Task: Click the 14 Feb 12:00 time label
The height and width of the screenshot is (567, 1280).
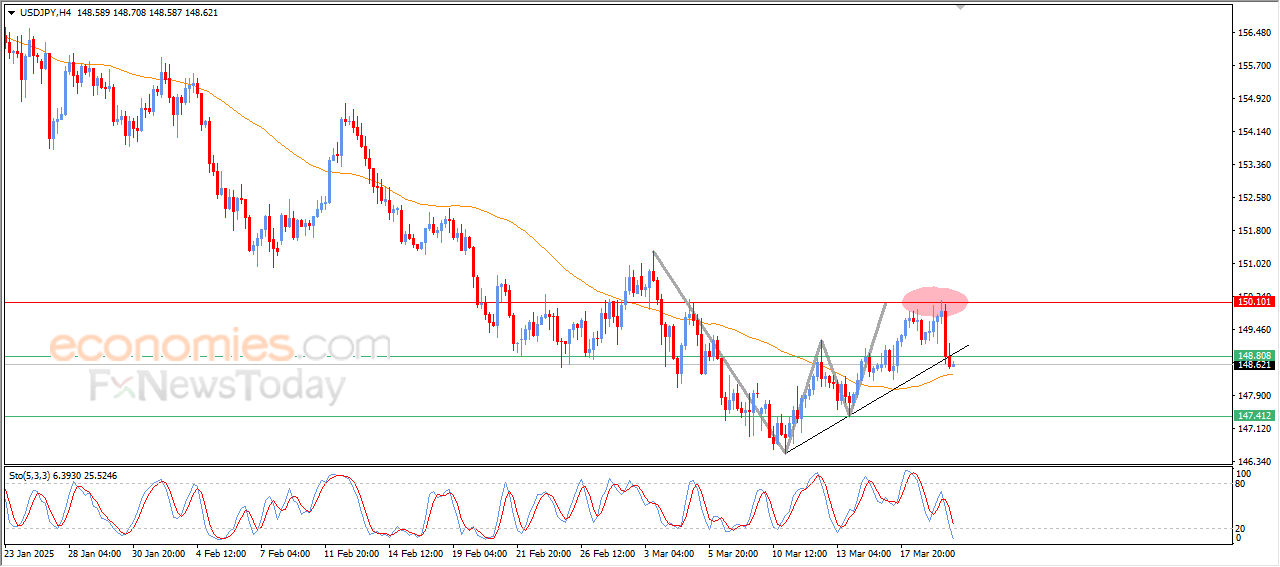Action: point(415,552)
